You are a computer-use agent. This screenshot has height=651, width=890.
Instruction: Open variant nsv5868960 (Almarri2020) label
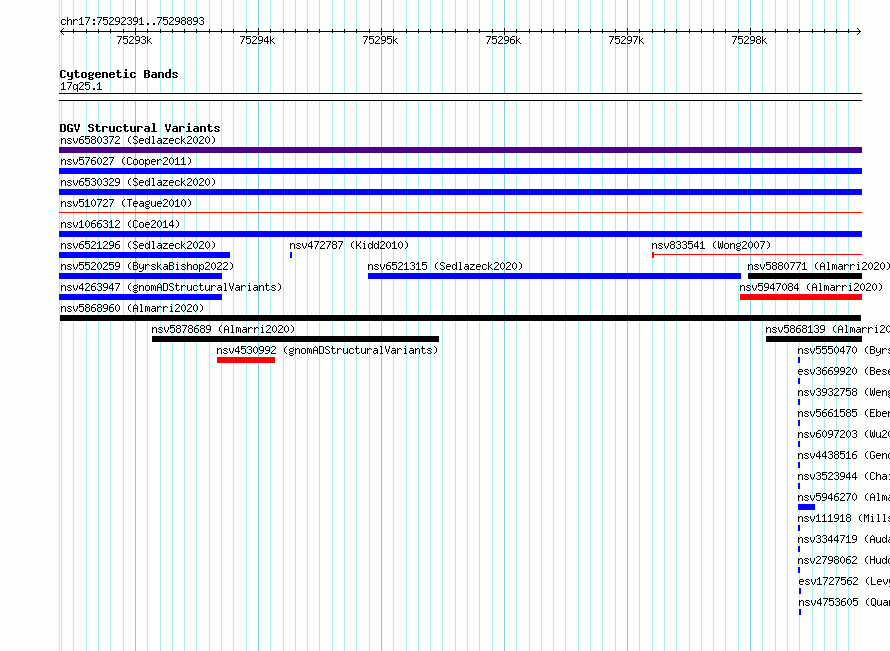(x=132, y=308)
